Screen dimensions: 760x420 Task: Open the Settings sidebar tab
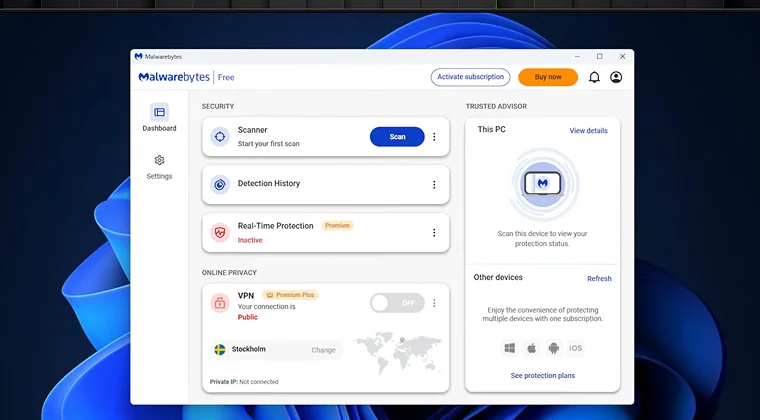[x=159, y=166]
